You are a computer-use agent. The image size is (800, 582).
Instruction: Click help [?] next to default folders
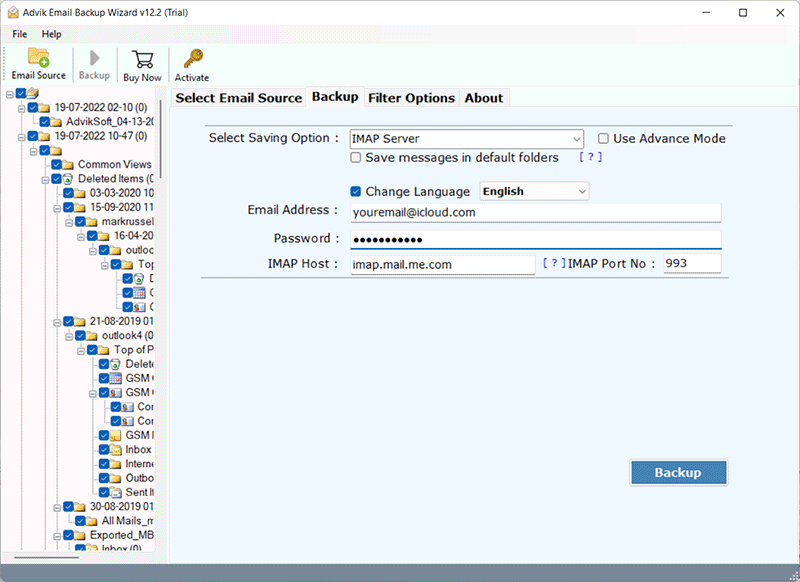[590, 157]
